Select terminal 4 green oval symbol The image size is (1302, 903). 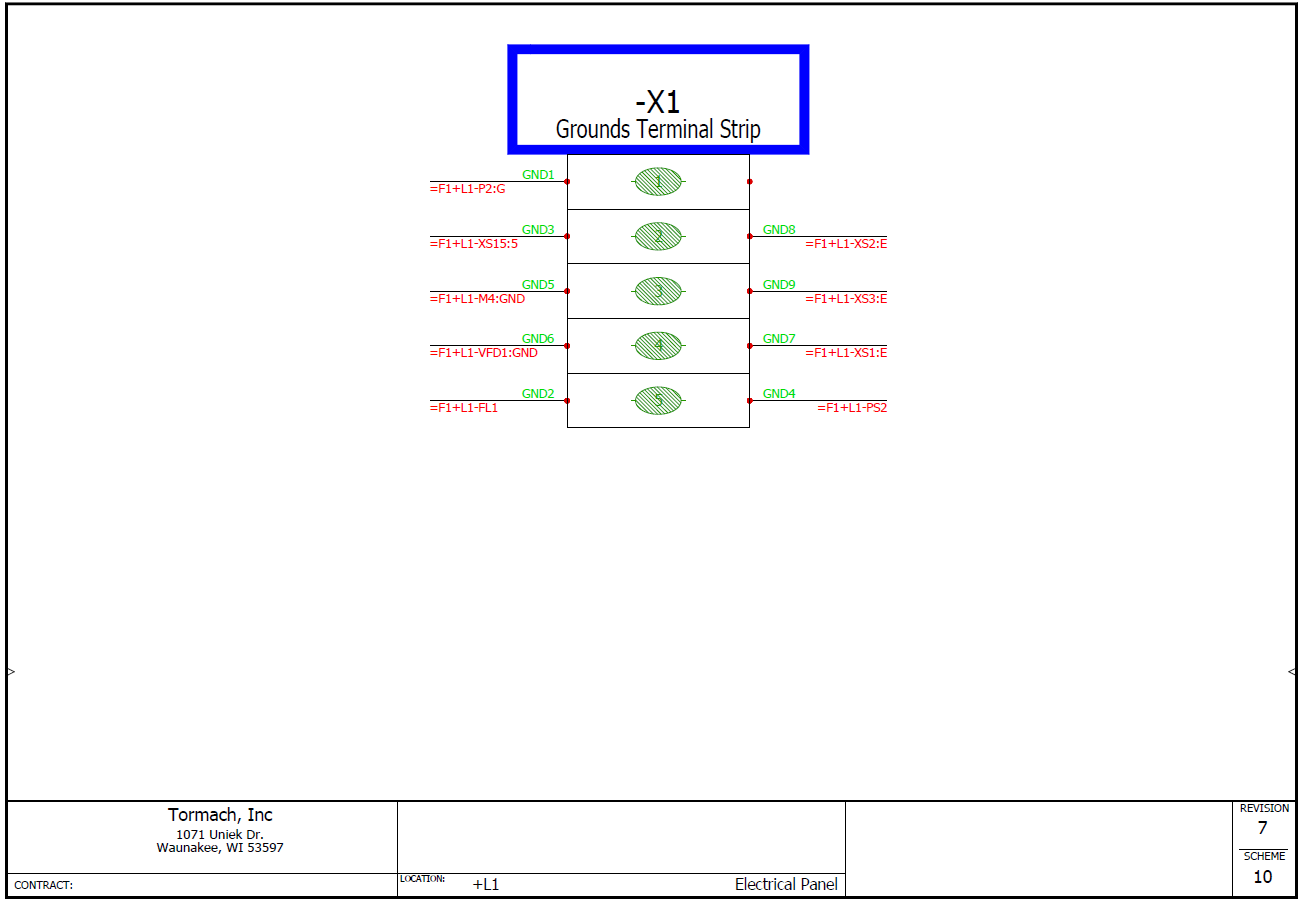pos(658,346)
